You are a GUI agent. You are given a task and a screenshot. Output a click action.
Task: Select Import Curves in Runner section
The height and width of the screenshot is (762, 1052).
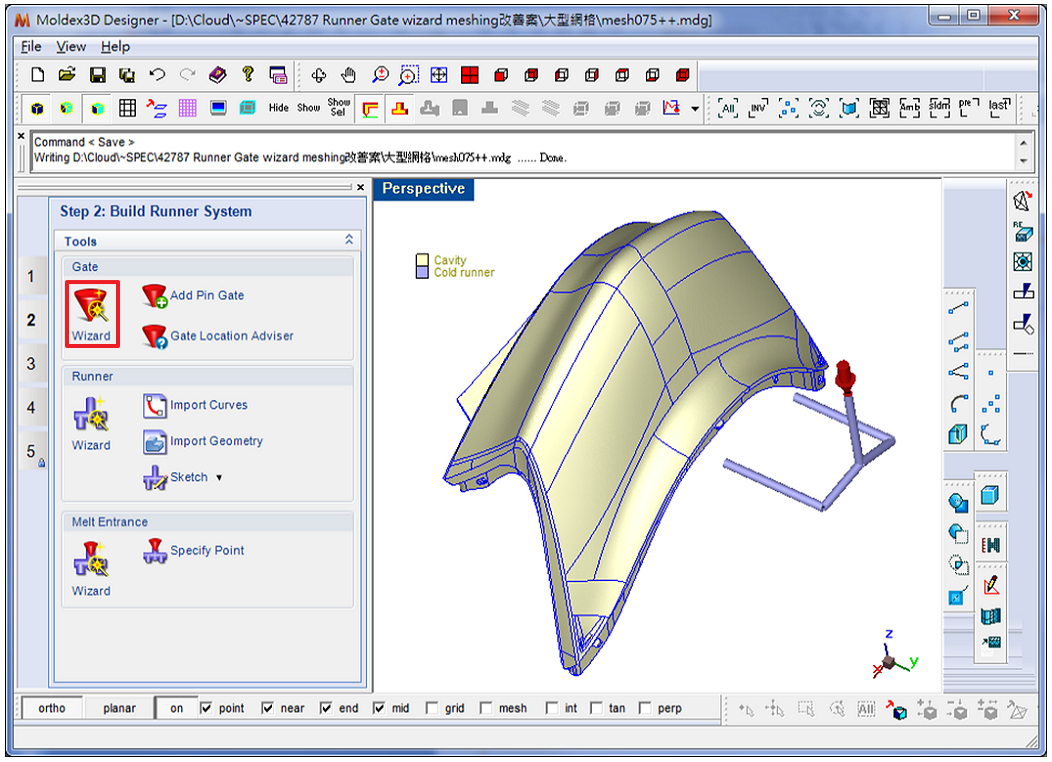pos(195,405)
